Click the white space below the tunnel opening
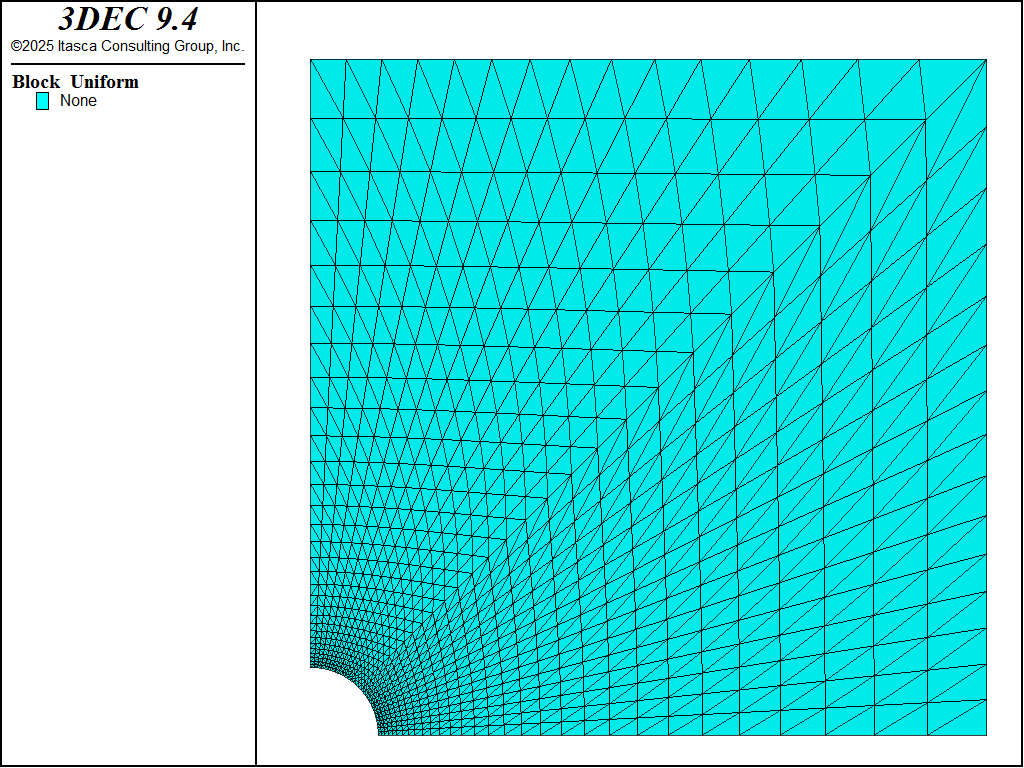The height and width of the screenshot is (768, 1024). (340, 750)
